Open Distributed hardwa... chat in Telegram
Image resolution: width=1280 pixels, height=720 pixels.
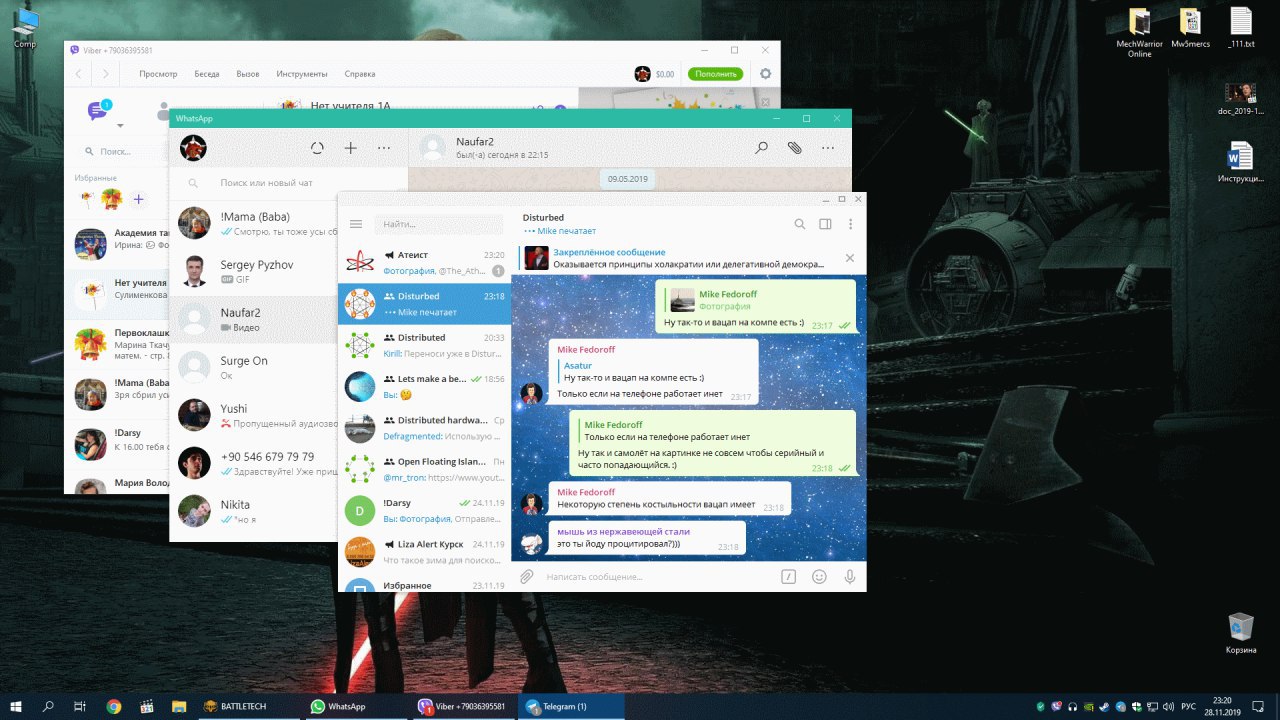(x=424, y=428)
